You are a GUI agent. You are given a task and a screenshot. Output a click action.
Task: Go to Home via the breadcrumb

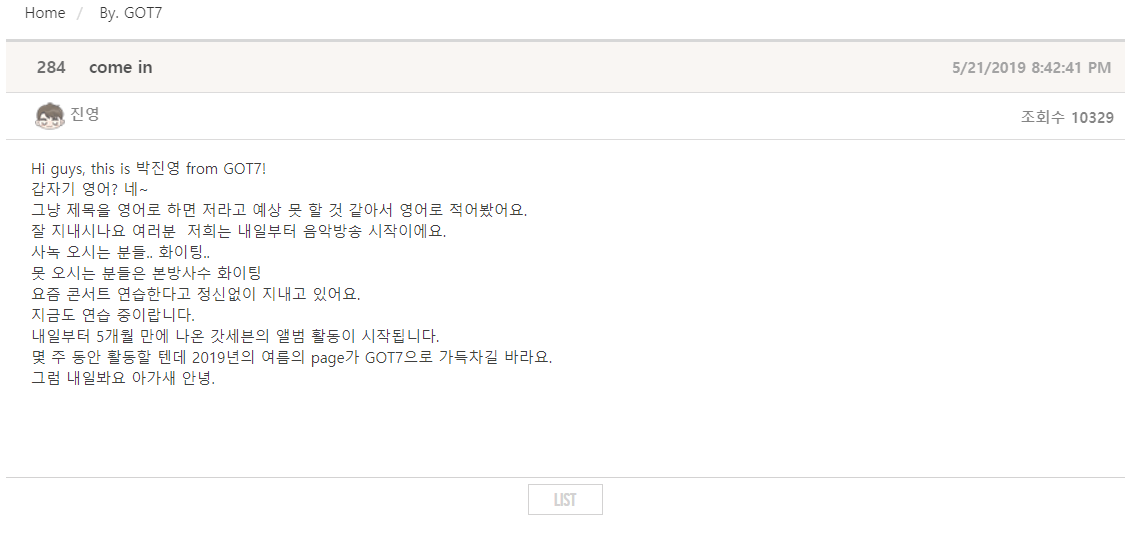coord(45,13)
